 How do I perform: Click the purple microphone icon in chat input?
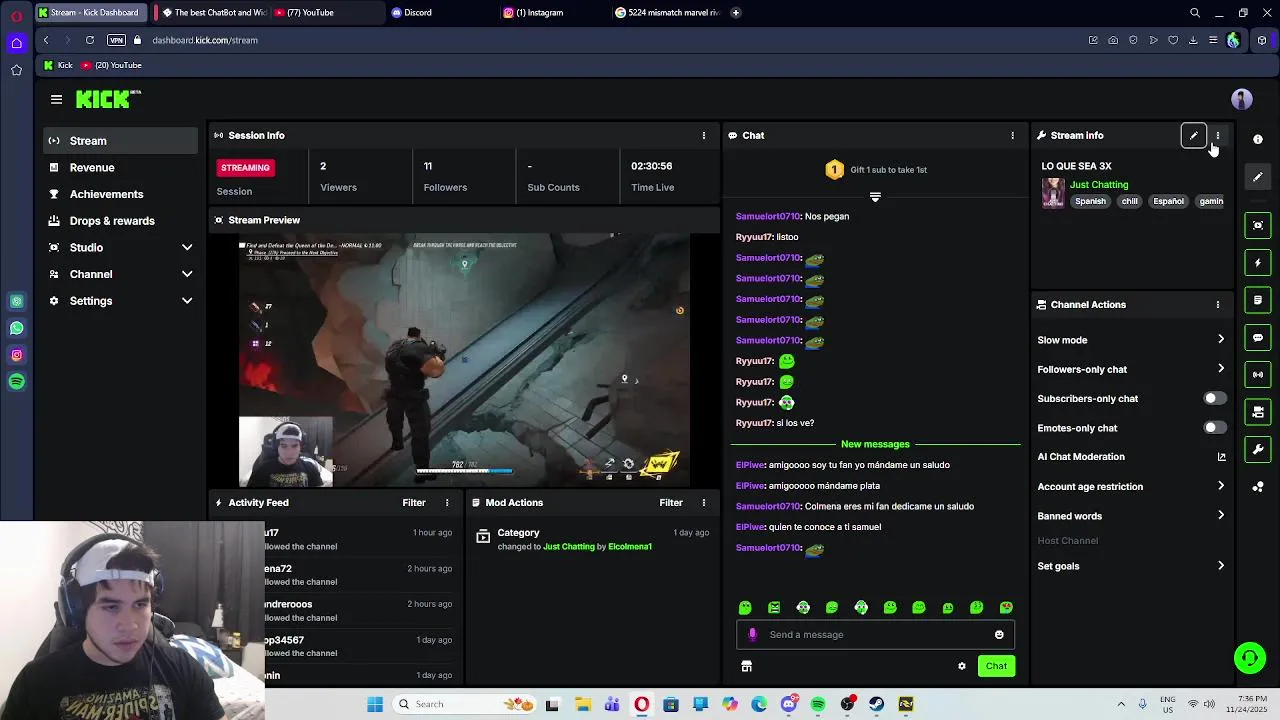point(753,634)
